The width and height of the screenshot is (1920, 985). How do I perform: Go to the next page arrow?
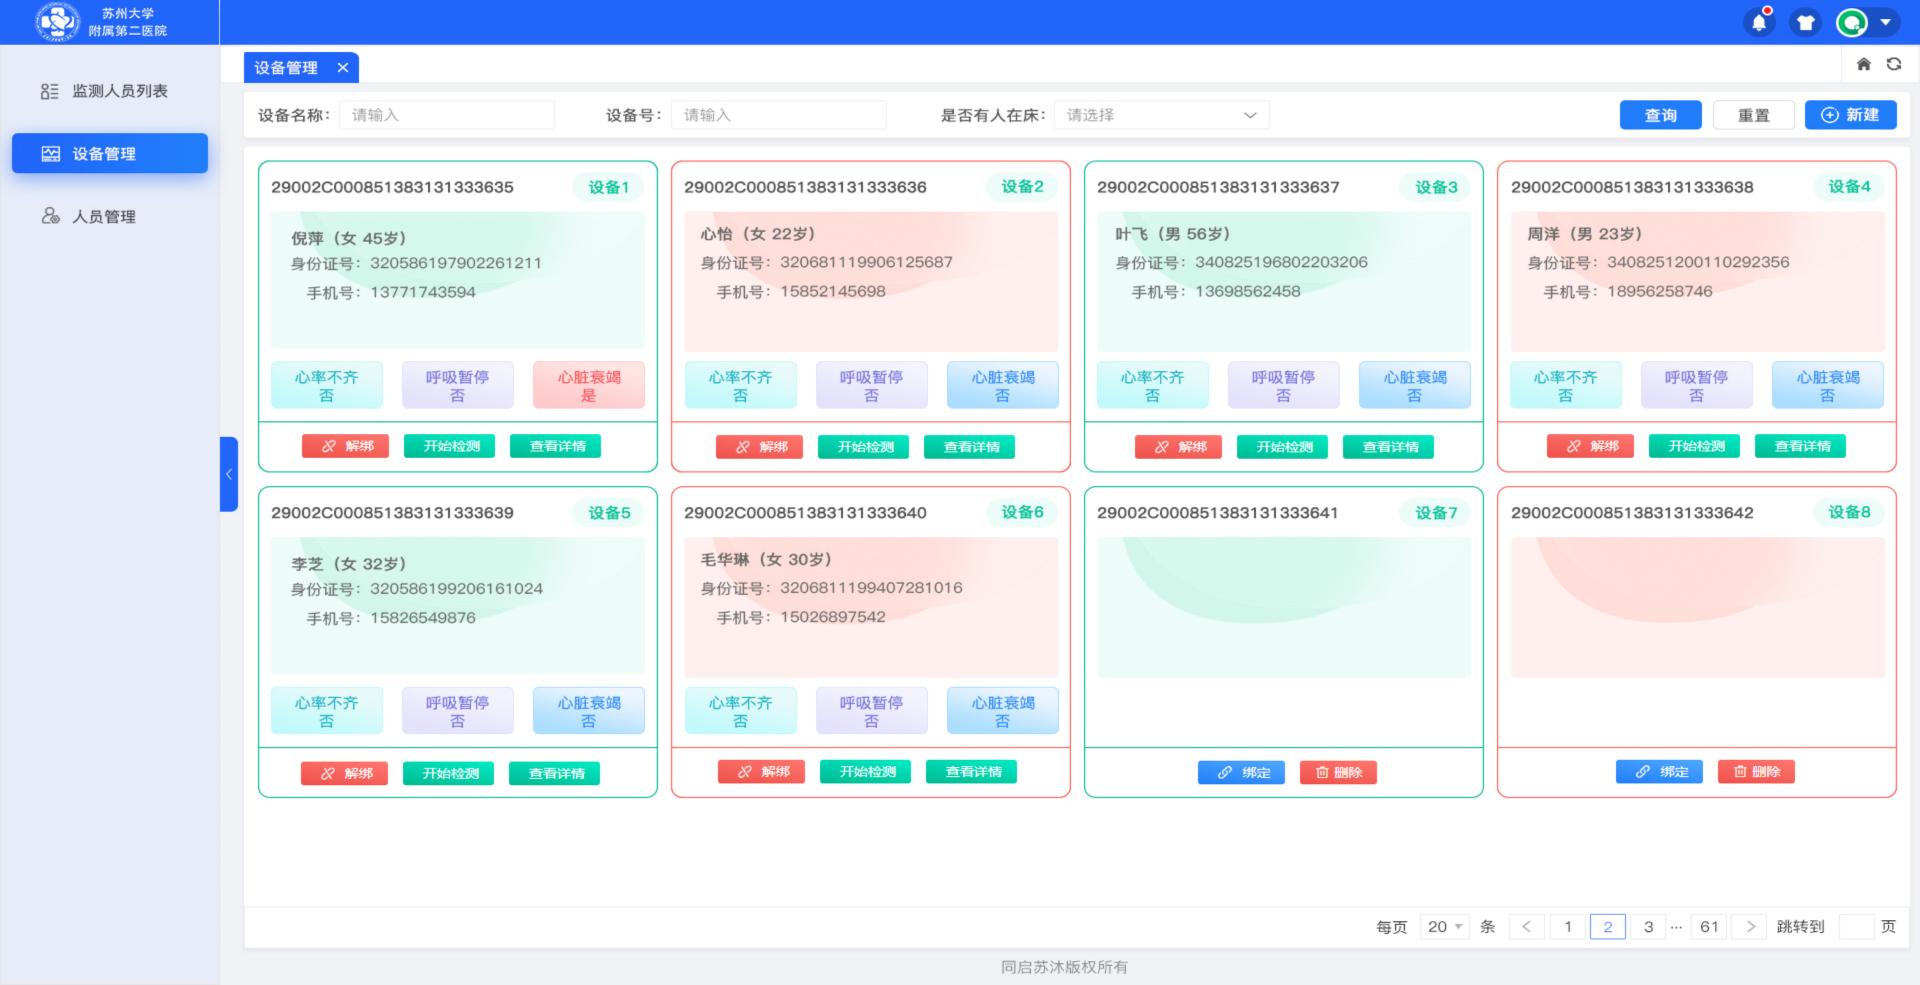[1750, 927]
